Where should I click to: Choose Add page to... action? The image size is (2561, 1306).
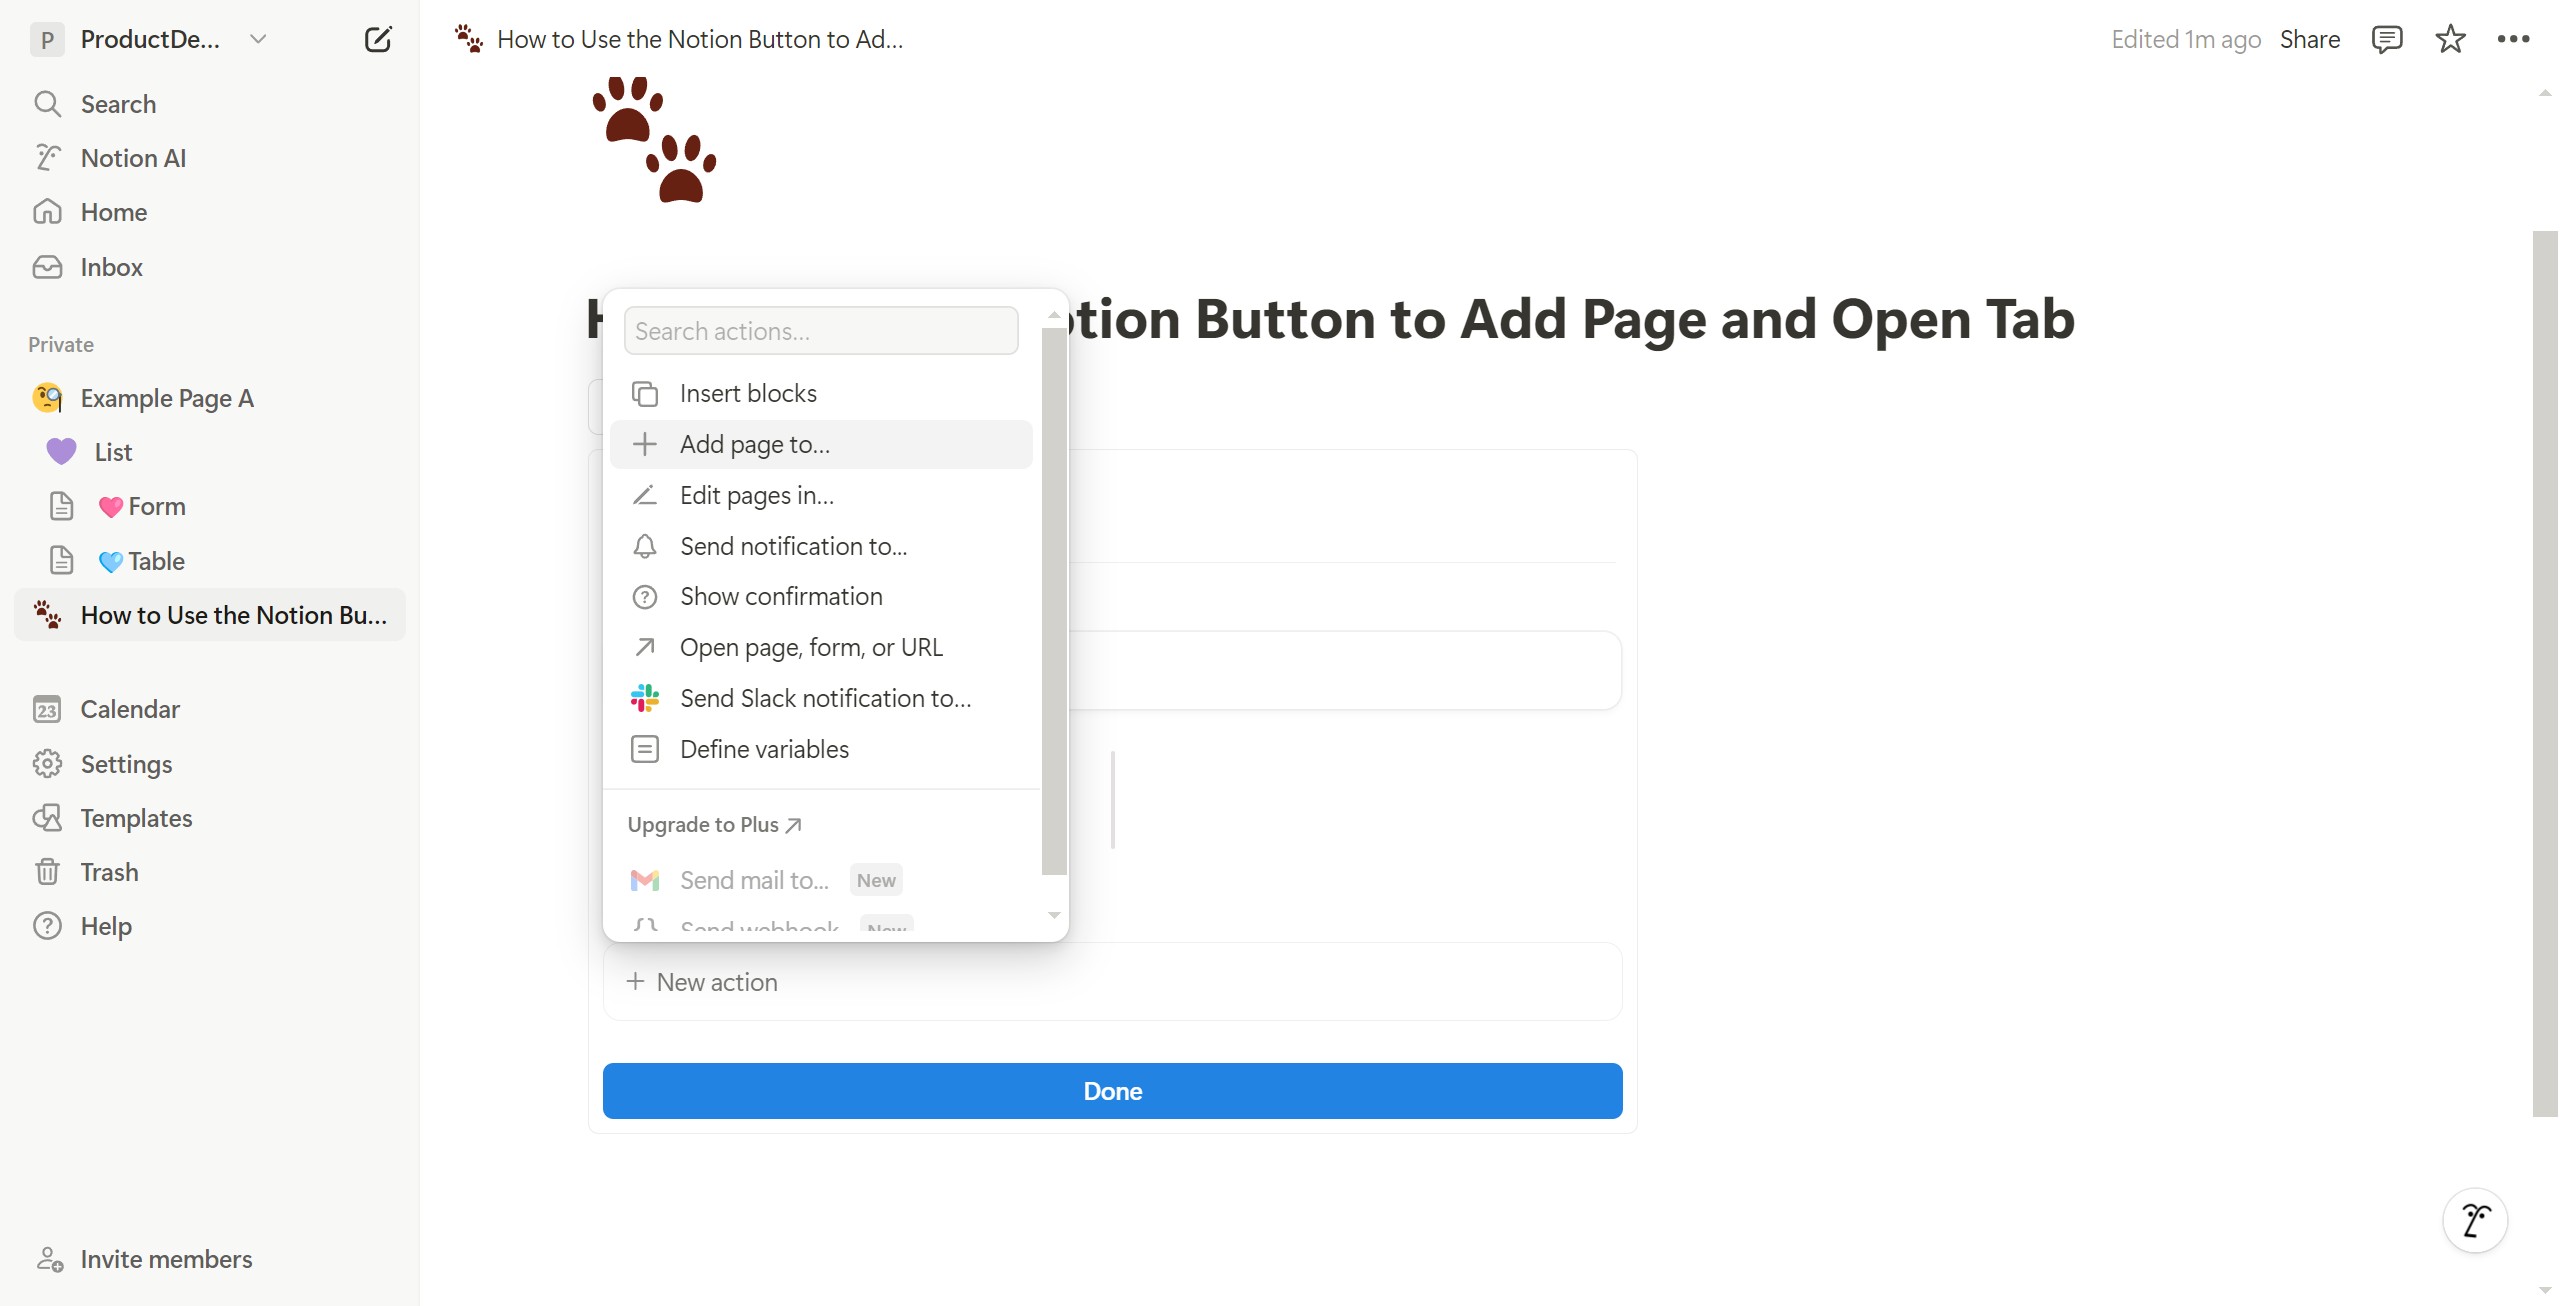821,444
